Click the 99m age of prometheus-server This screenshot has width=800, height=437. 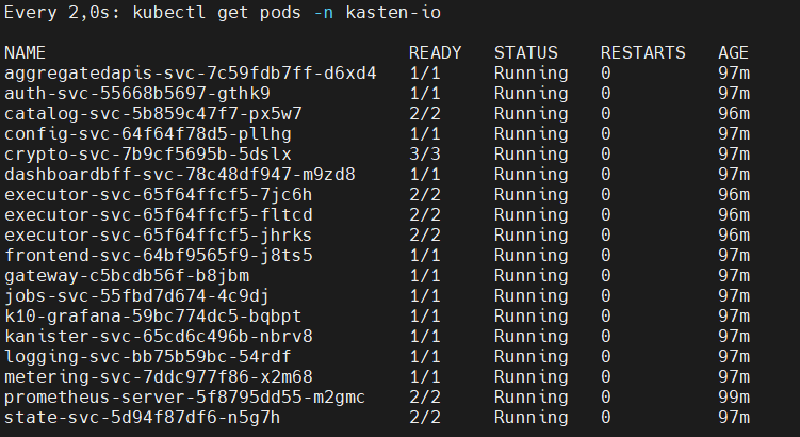[x=734, y=397]
